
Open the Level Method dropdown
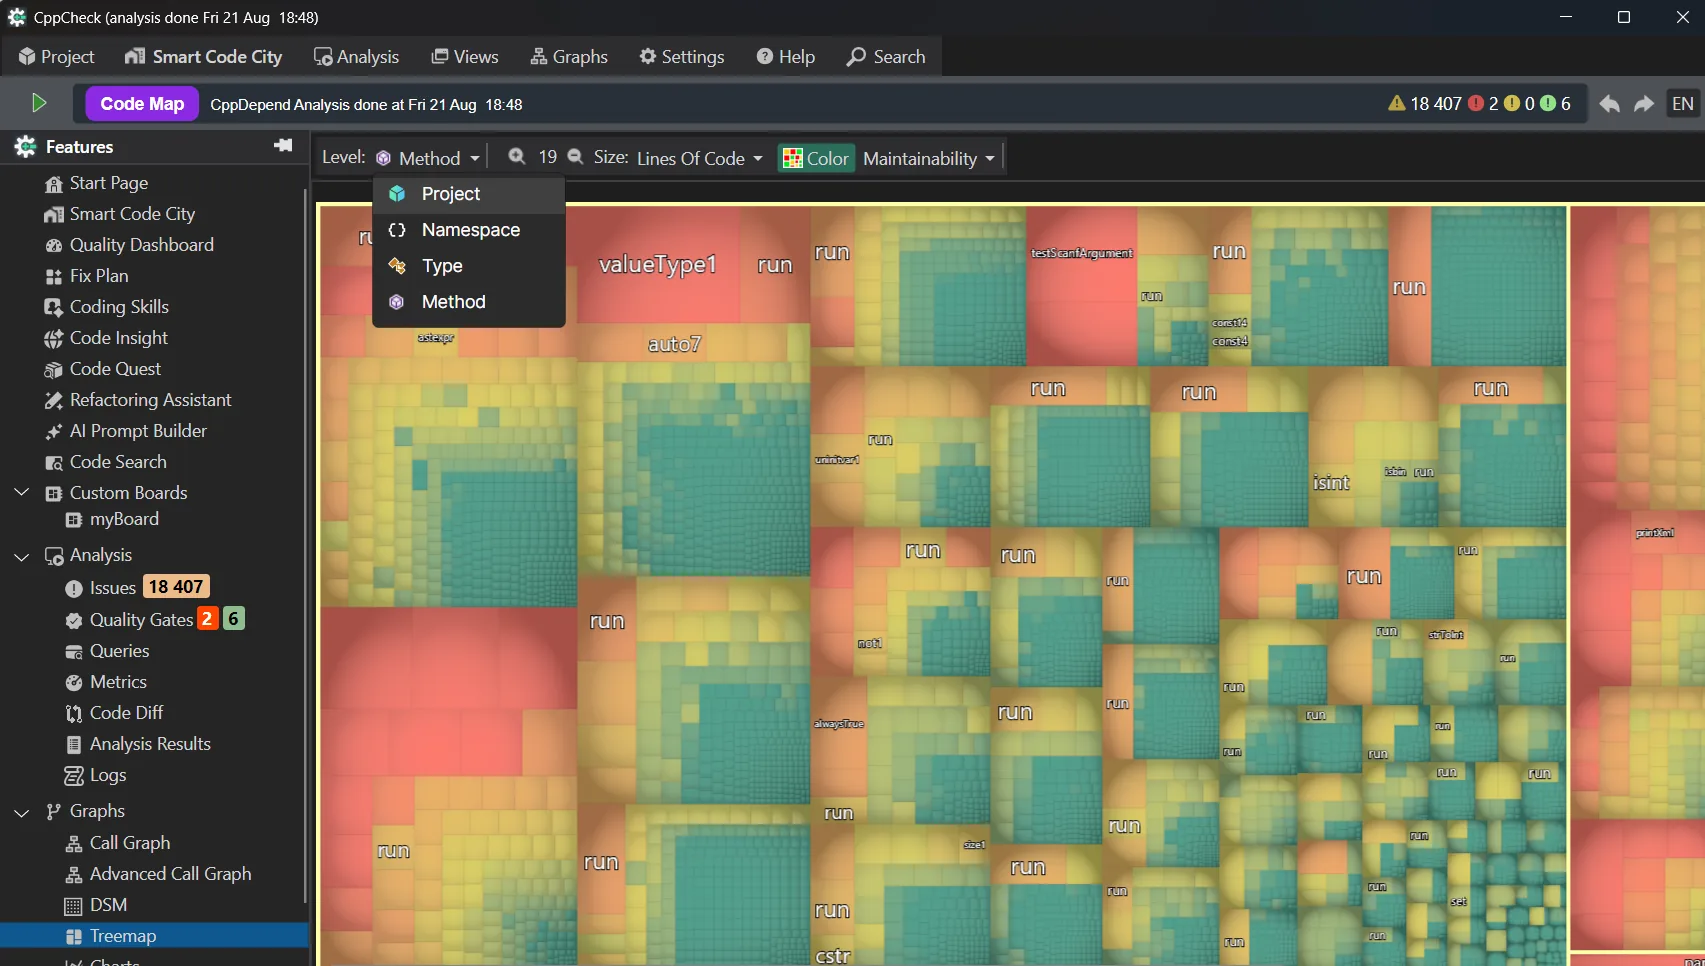pyautogui.click(x=429, y=158)
